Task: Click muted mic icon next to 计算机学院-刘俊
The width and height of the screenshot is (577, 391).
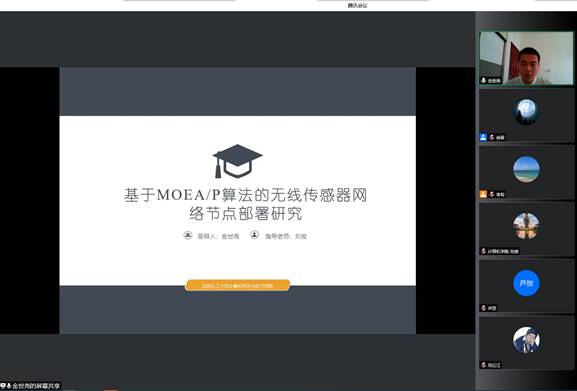Action: pos(484,251)
